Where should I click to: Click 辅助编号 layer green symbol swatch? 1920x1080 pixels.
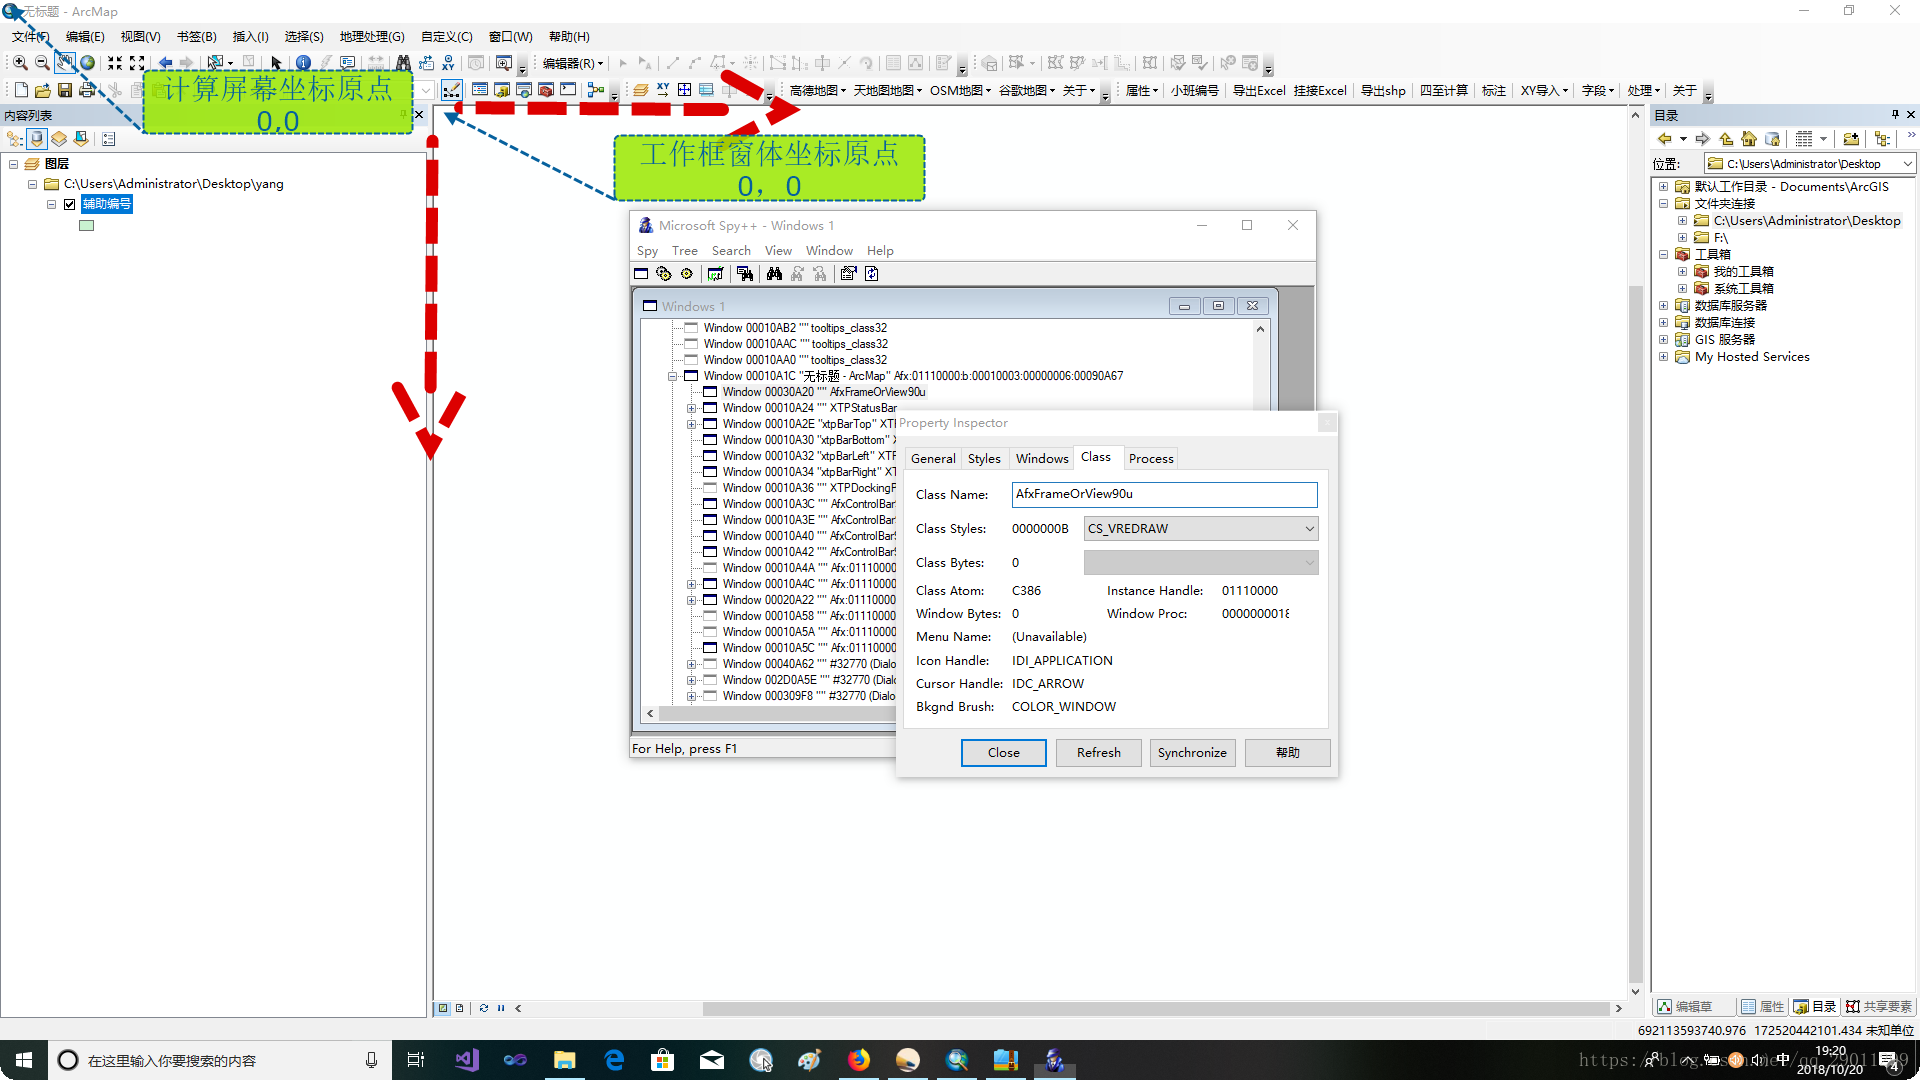tap(87, 226)
